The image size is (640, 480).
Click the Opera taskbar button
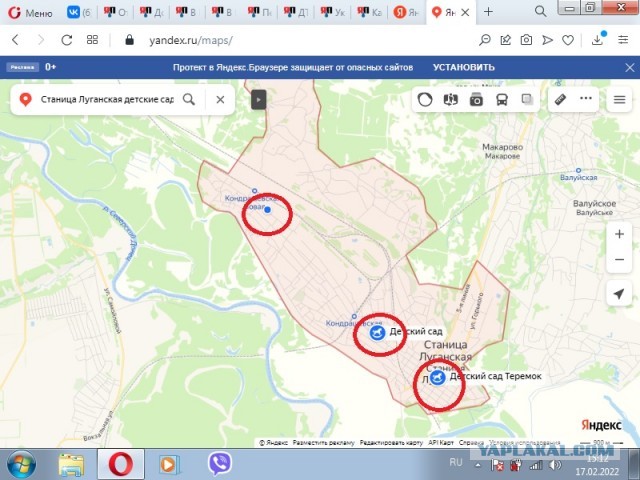point(120,464)
